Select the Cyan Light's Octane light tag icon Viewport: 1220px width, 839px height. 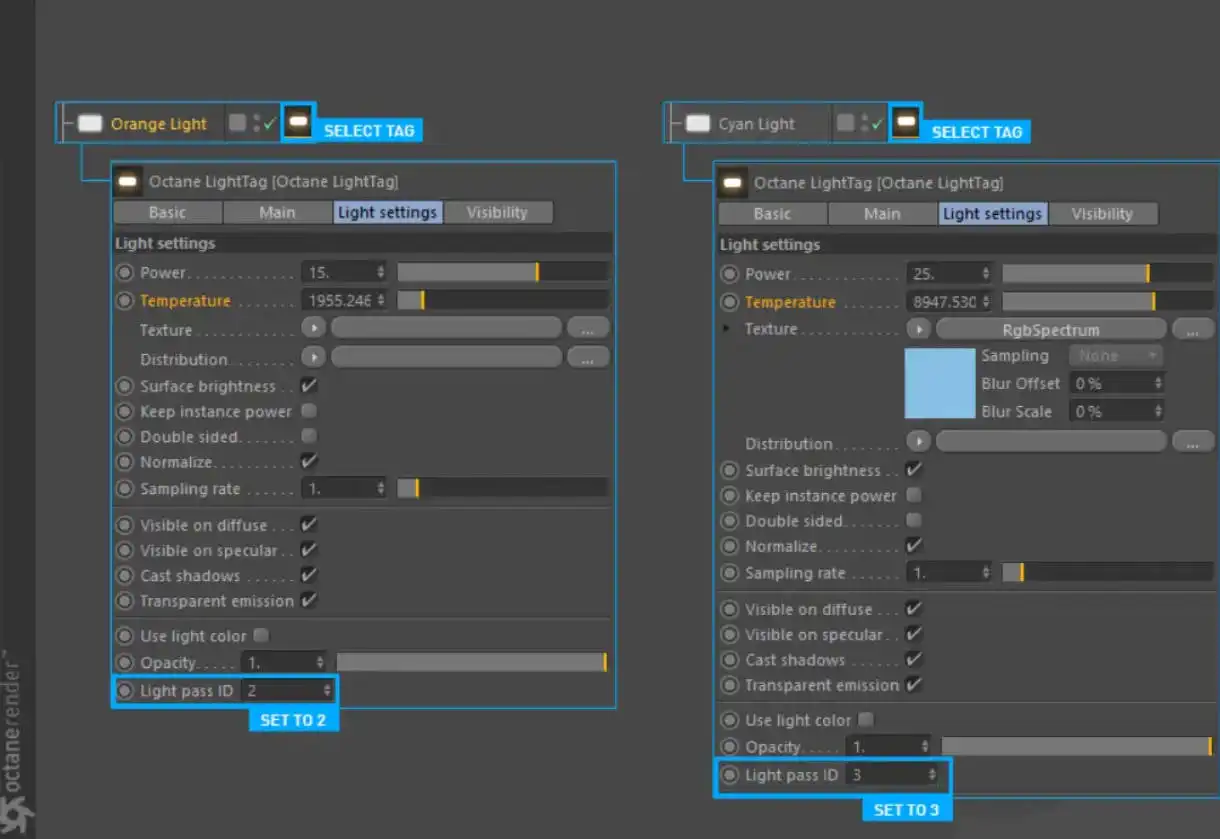click(x=906, y=122)
